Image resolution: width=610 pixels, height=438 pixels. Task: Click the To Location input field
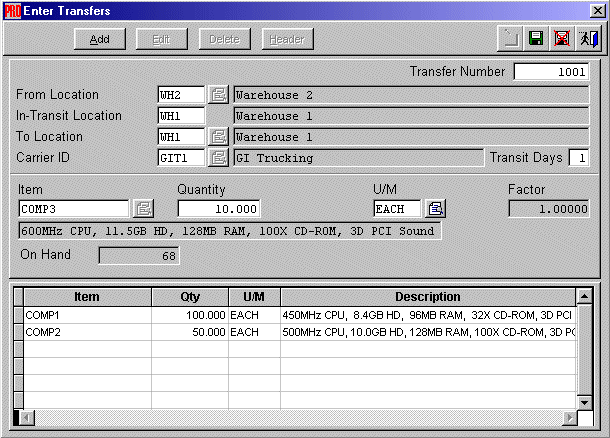181,137
